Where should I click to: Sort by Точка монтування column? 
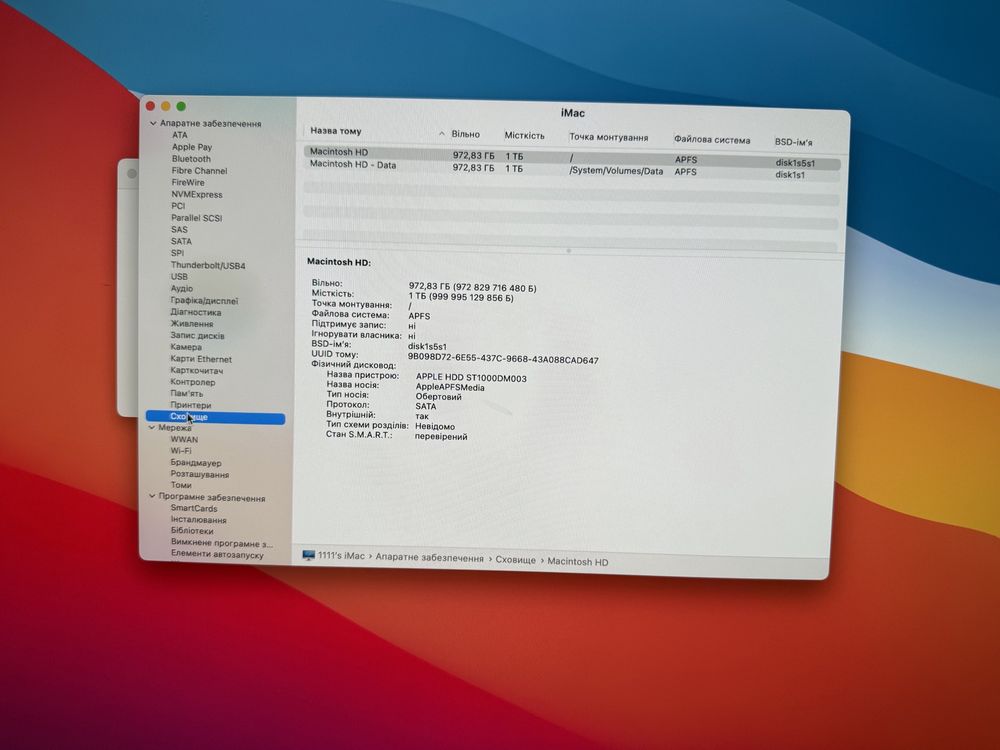pyautogui.click(x=608, y=137)
